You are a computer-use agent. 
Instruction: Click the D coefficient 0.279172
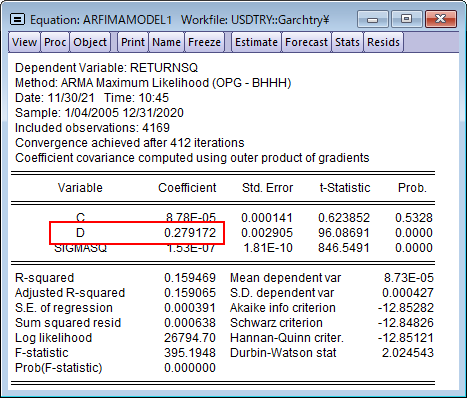click(x=190, y=233)
